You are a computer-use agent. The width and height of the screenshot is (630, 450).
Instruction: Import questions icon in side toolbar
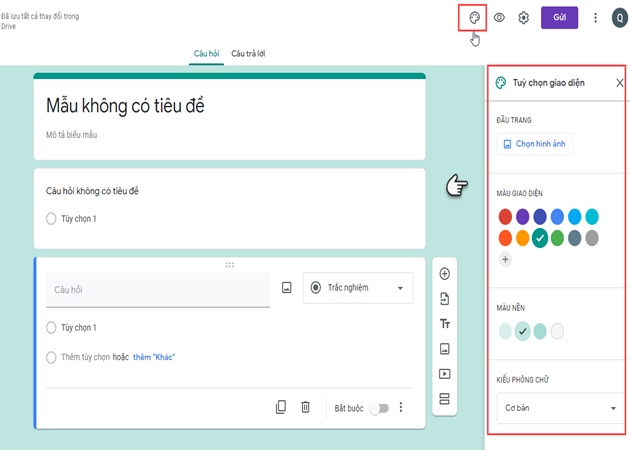point(444,299)
